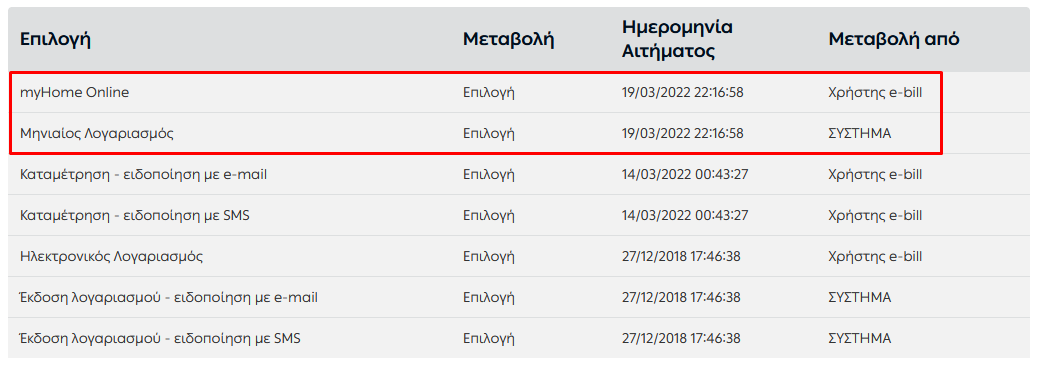Click ΣΥΣΤΗΜΑ in the Μηνιαίος Λογαριασμός row
The width and height of the screenshot is (1047, 366).
coord(859,134)
